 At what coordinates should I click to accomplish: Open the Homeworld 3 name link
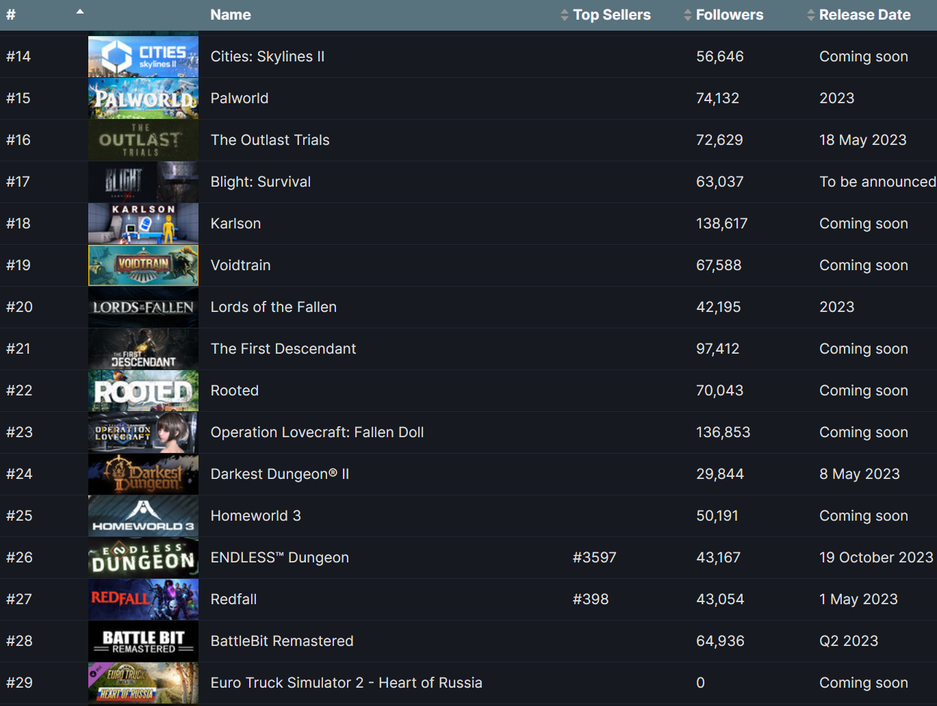[x=255, y=516]
